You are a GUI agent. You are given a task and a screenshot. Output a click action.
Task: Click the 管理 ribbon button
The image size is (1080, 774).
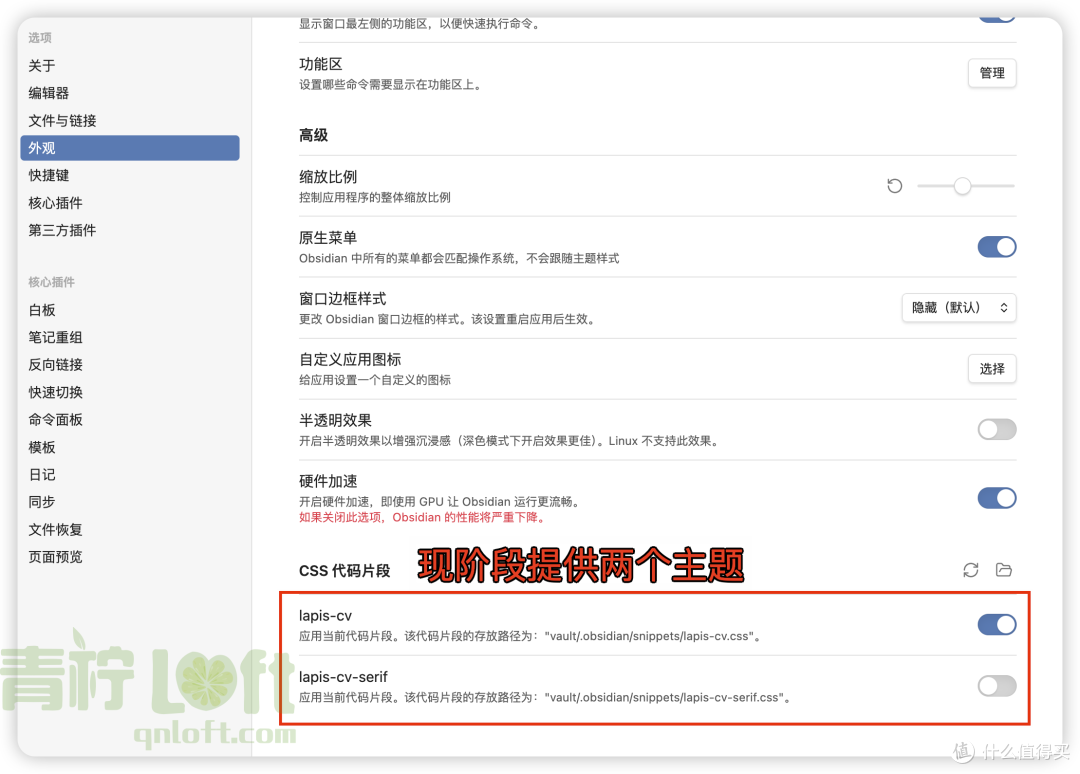[x=992, y=73]
